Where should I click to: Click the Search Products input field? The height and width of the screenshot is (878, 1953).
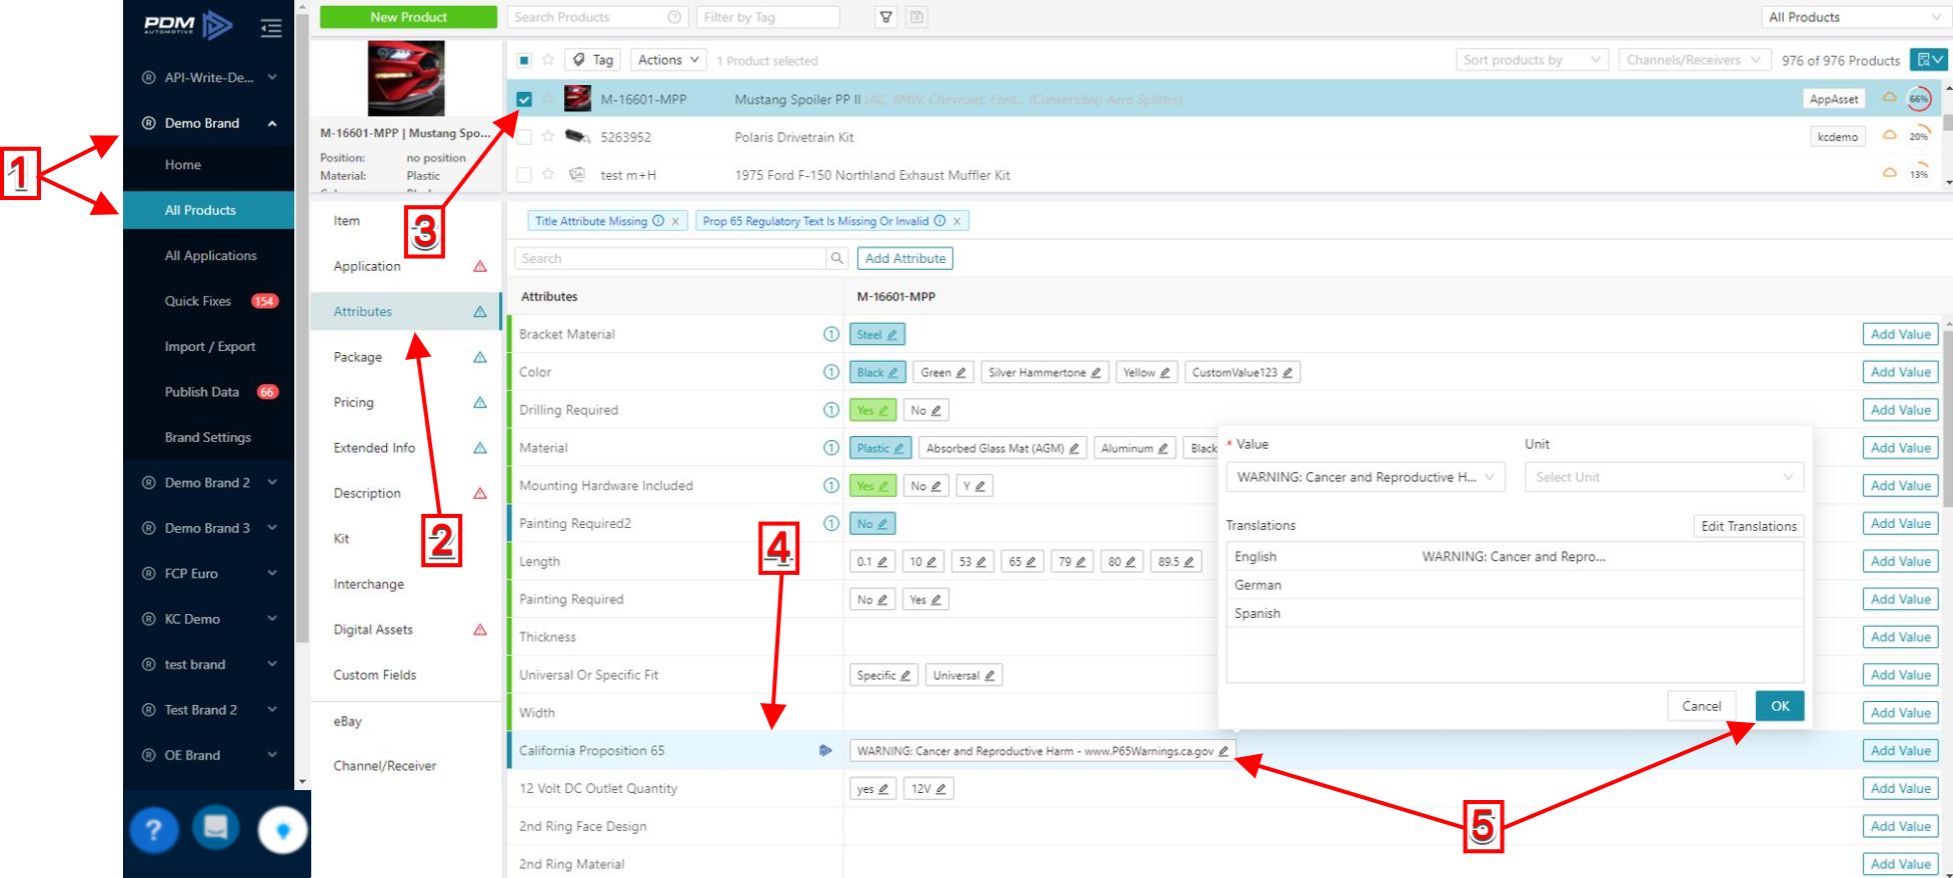coord(597,17)
